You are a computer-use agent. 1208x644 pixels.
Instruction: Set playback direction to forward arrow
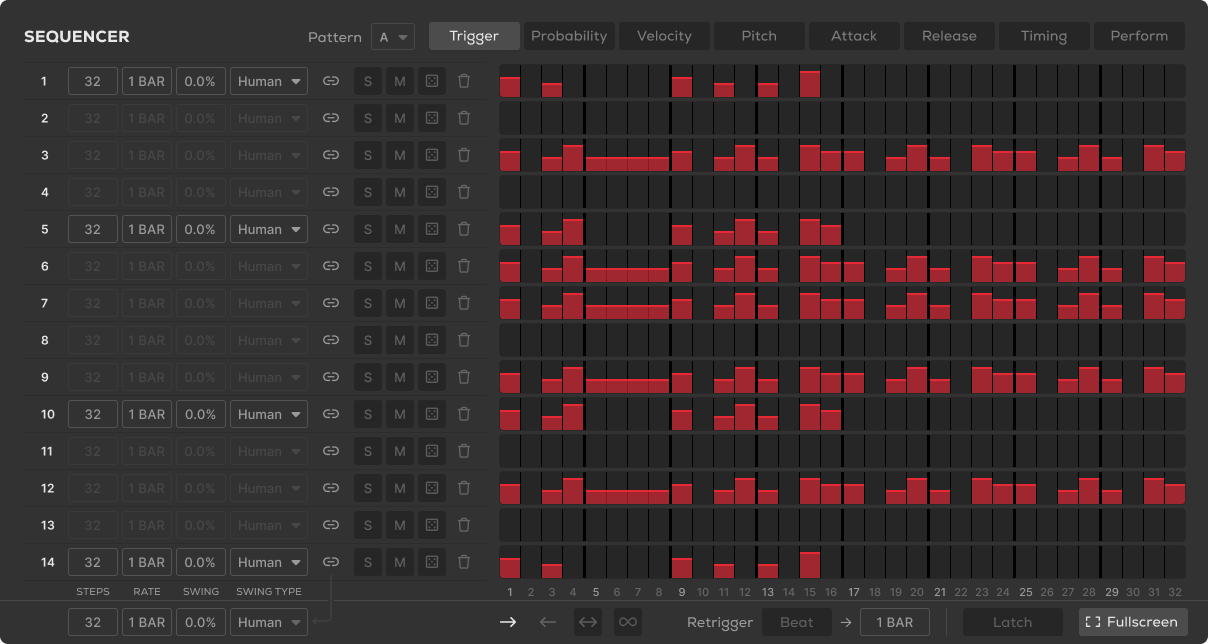click(x=508, y=622)
